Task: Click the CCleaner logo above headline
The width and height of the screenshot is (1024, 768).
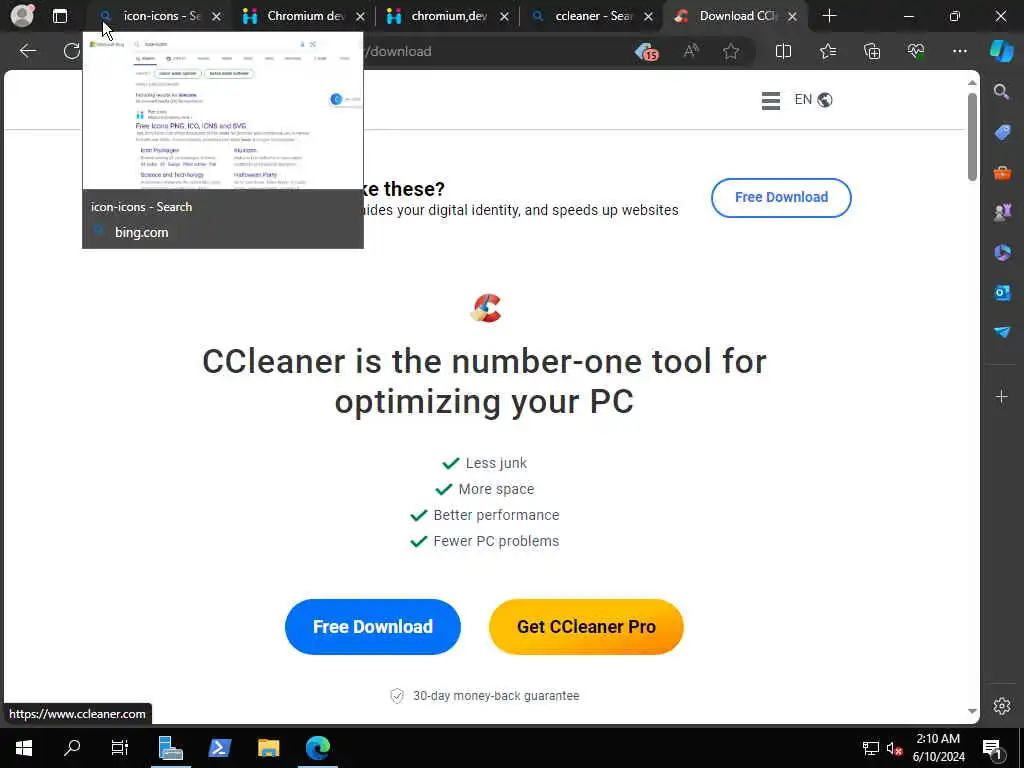Action: tap(486, 308)
